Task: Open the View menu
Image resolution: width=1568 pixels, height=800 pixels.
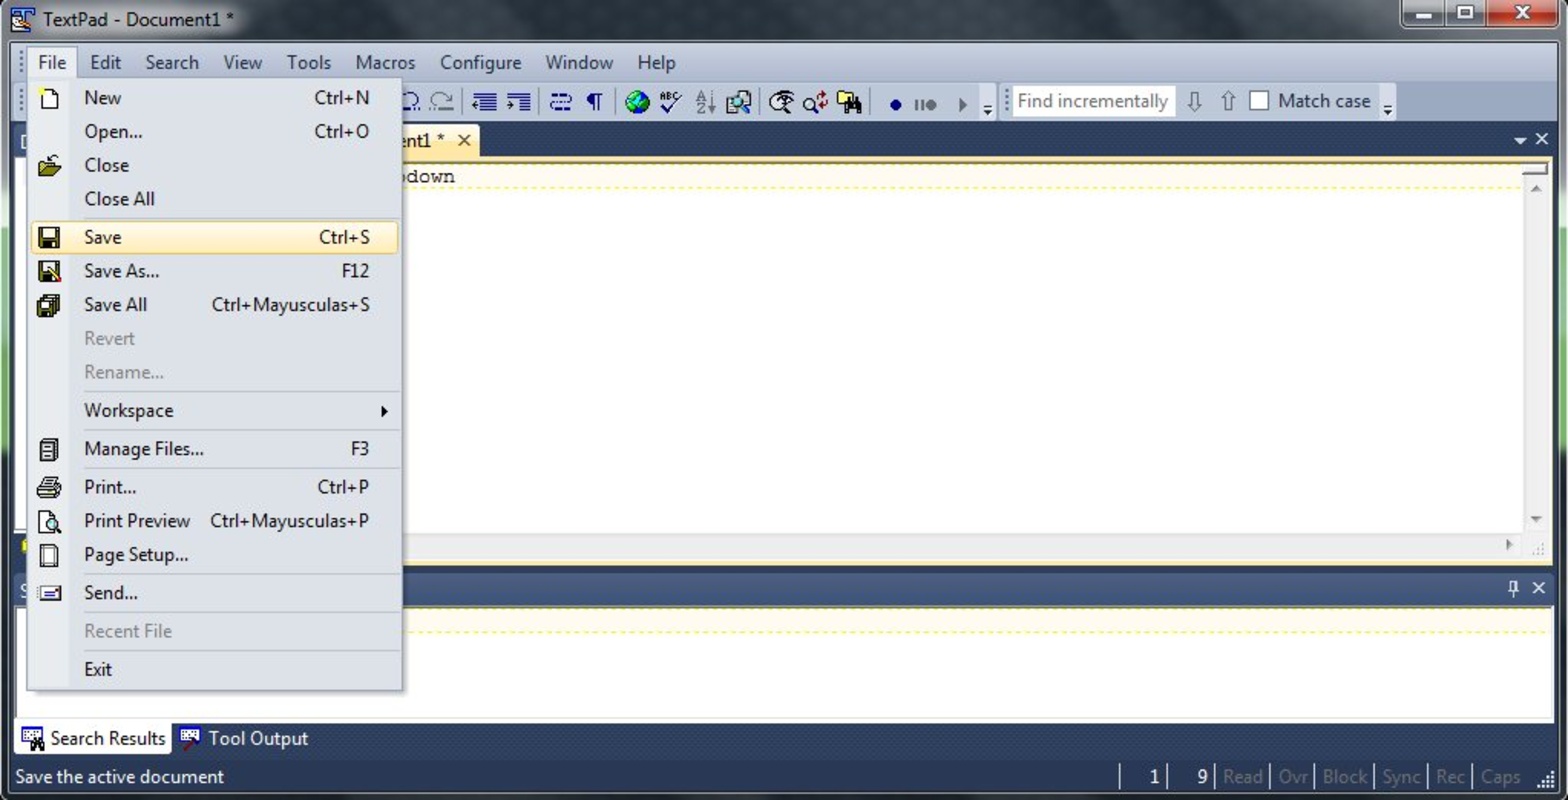Action: click(243, 62)
